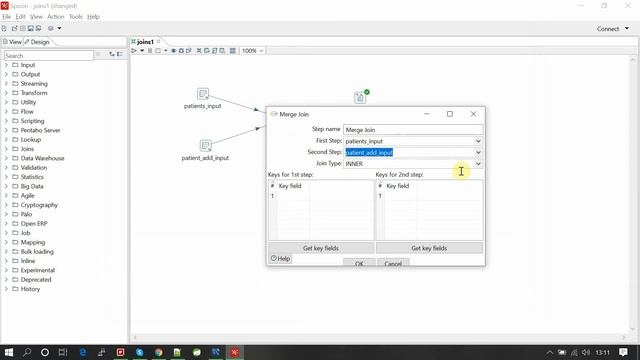Click inside the steps Search field
This screenshot has height=360, width=640.
49,56
